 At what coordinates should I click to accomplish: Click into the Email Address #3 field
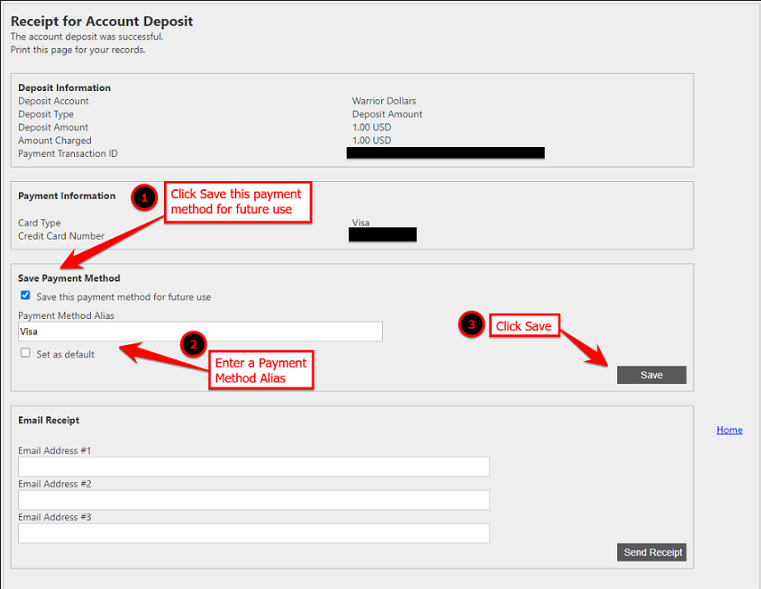(x=253, y=533)
